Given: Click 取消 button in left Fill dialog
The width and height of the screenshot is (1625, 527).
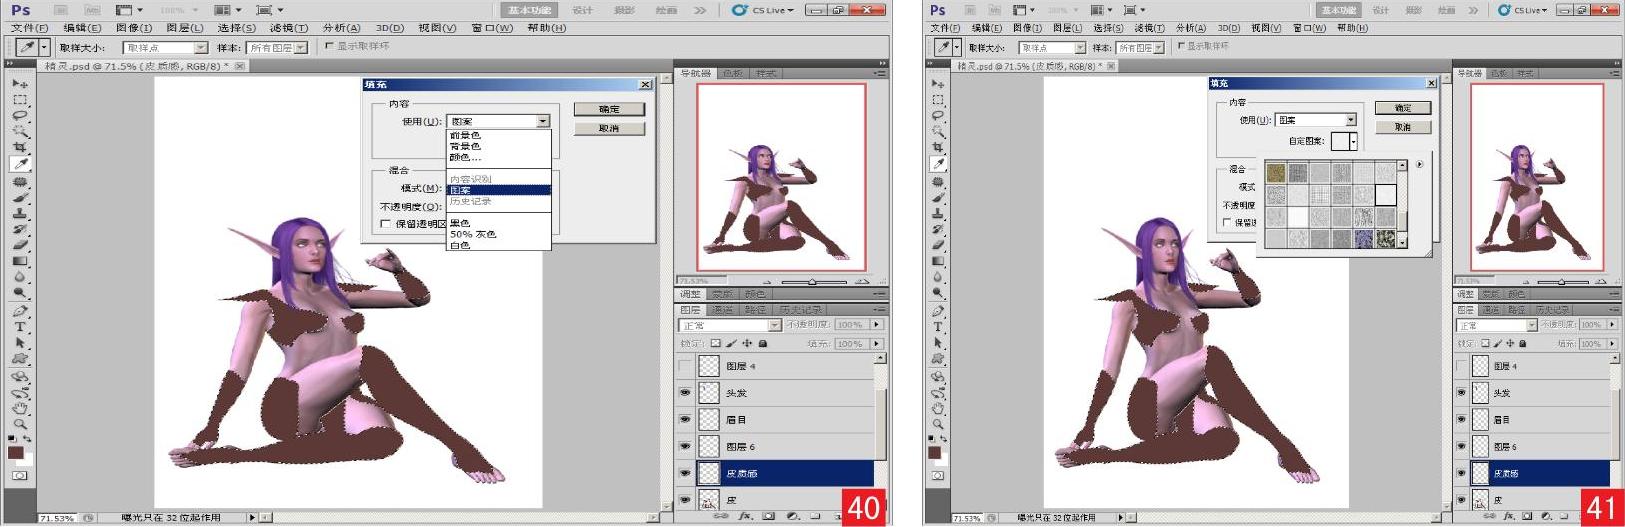Looking at the screenshot, I should 609,129.
